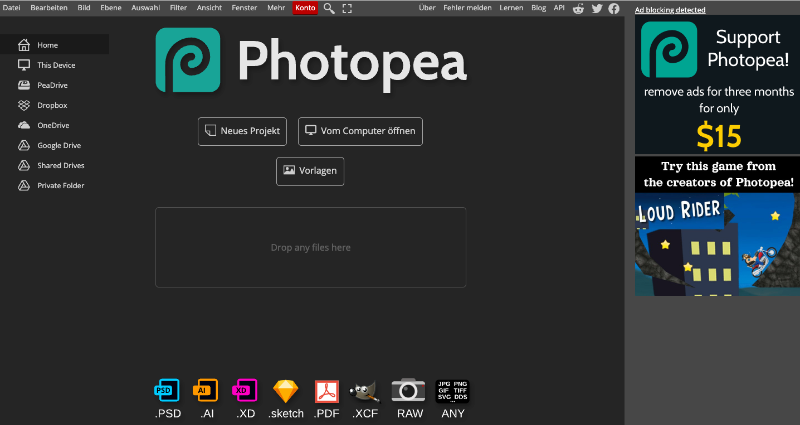Open Photopea Reddit page icon

coord(578,8)
